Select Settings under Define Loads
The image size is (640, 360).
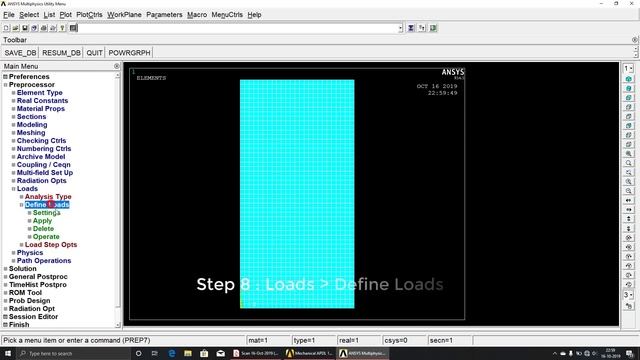click(x=47, y=213)
